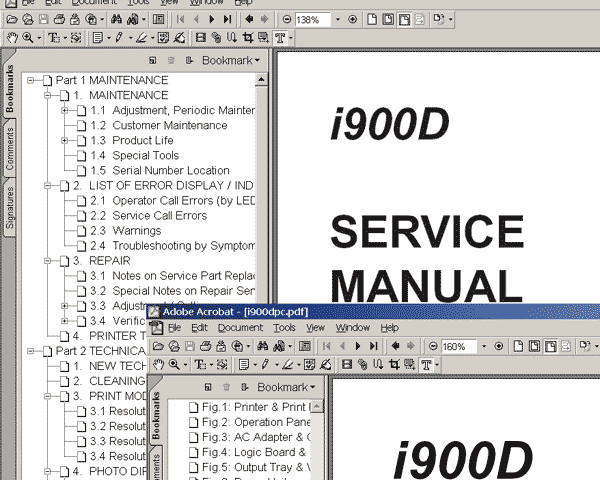Open the Note tool dropdown arrow in the back window
This screenshot has width=600, height=480.
pos(109,38)
